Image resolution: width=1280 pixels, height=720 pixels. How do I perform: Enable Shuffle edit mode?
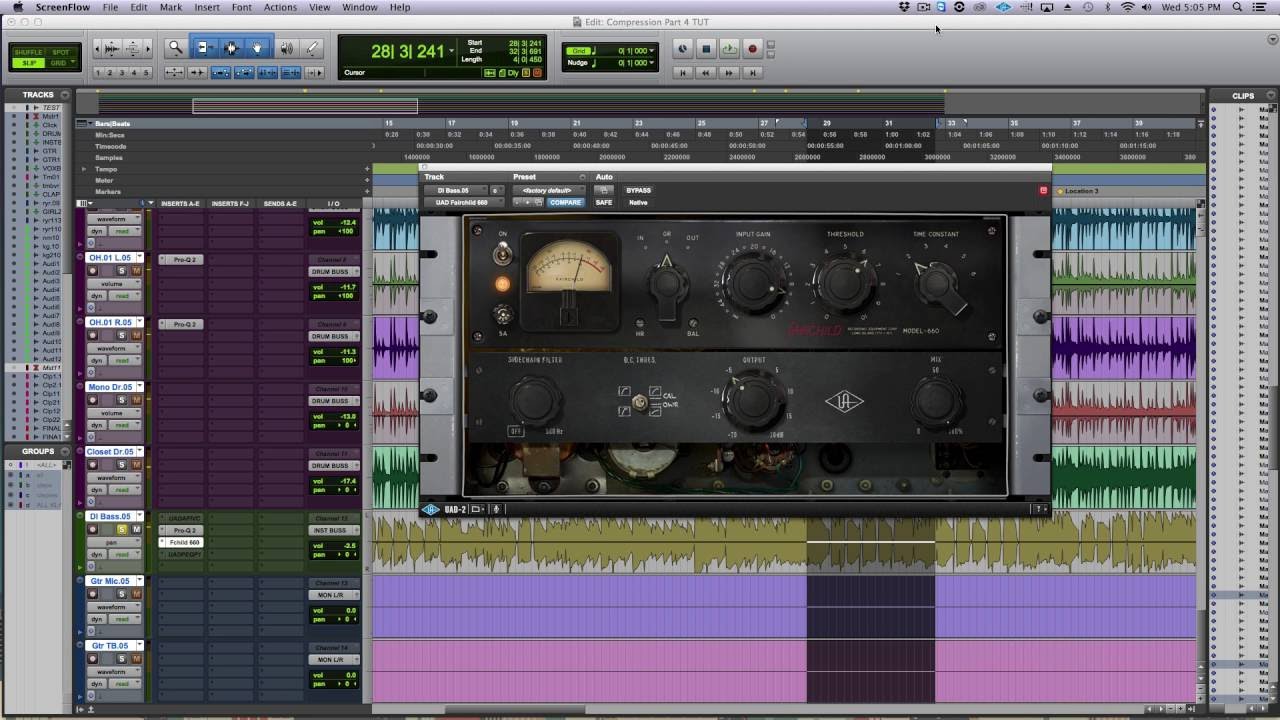point(28,52)
